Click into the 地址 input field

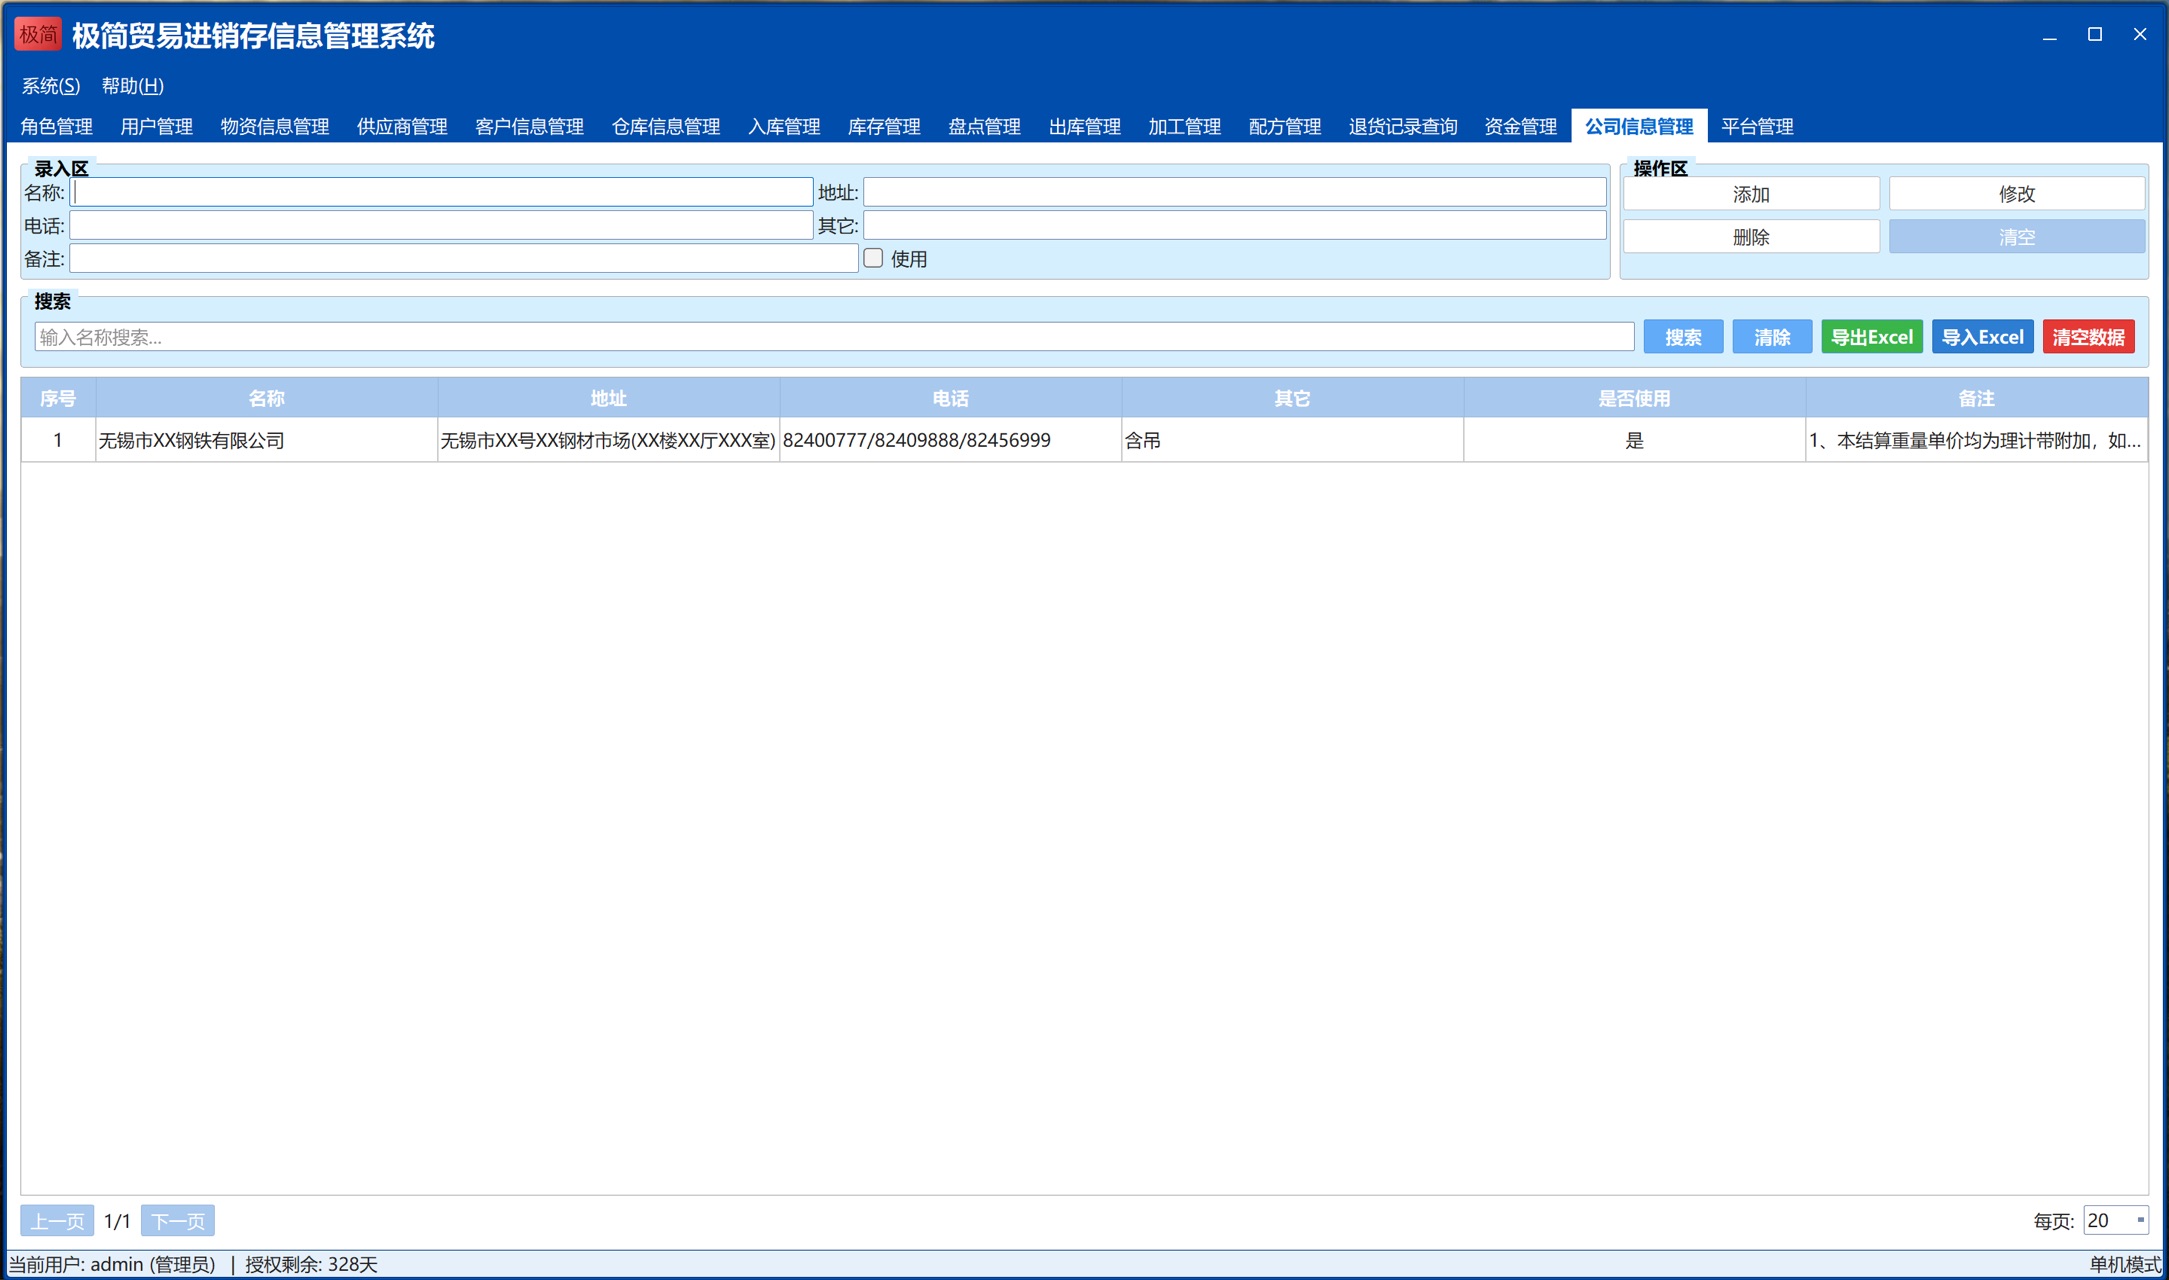pyautogui.click(x=1235, y=192)
